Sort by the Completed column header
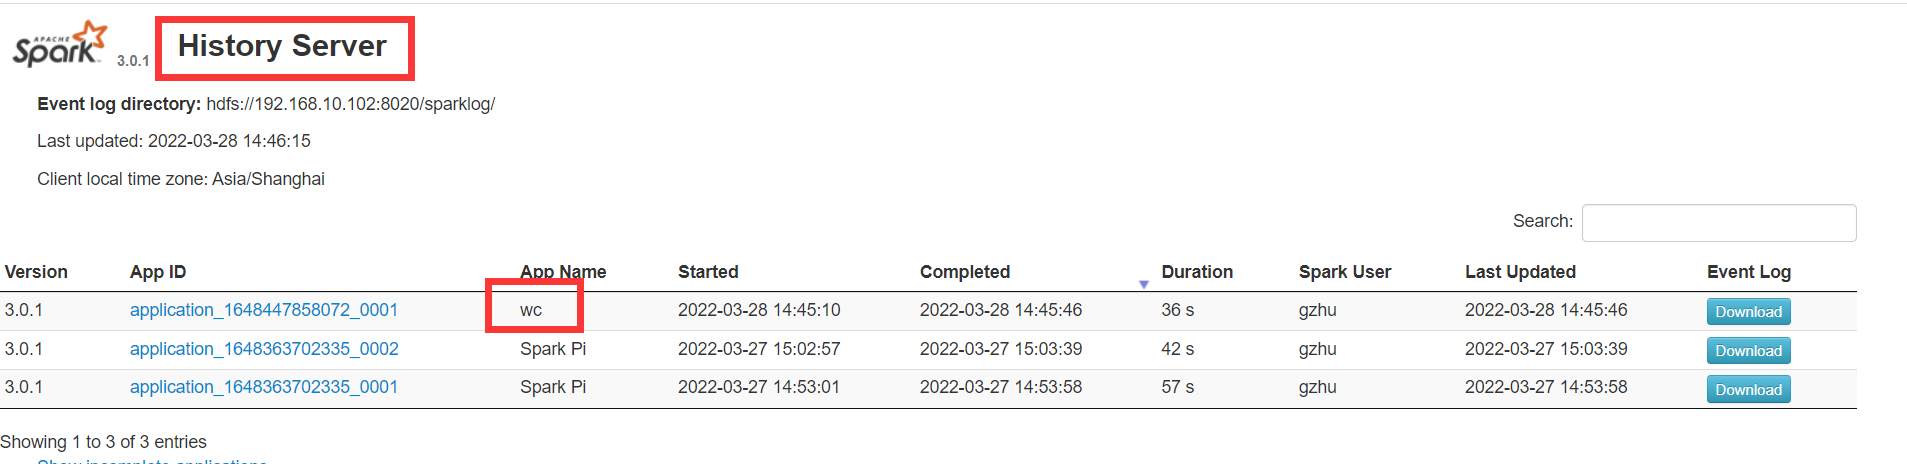Screen dimensions: 1907x464 [x=964, y=272]
